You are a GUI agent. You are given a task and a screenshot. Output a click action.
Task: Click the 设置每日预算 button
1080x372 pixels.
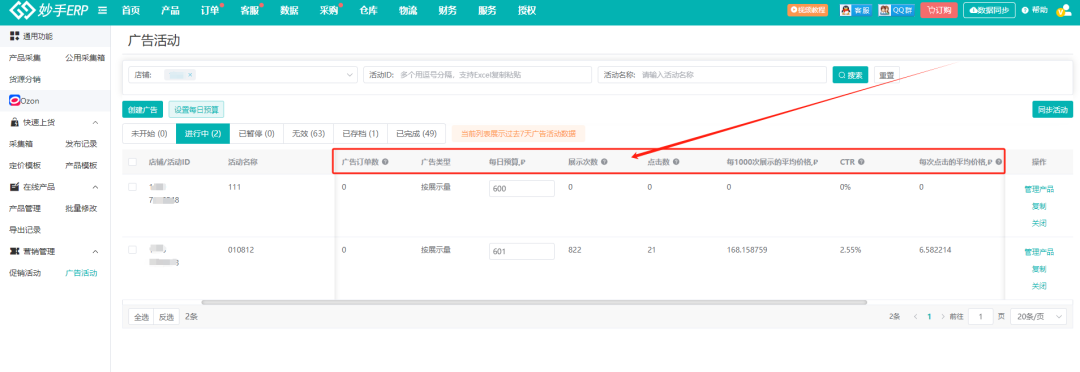[x=196, y=110]
